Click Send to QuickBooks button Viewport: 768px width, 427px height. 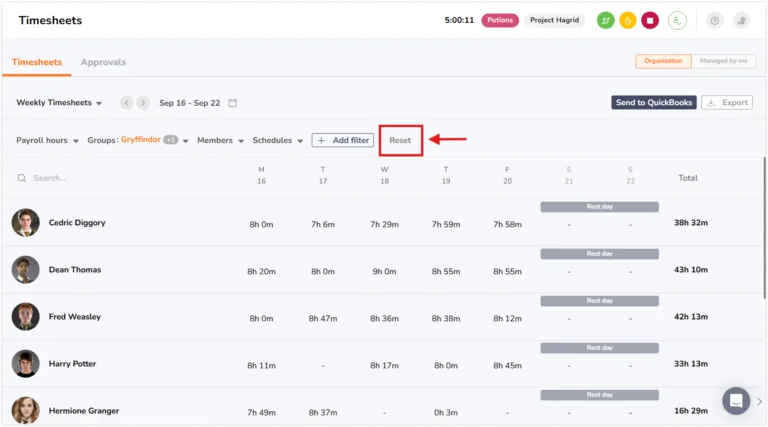tap(653, 102)
